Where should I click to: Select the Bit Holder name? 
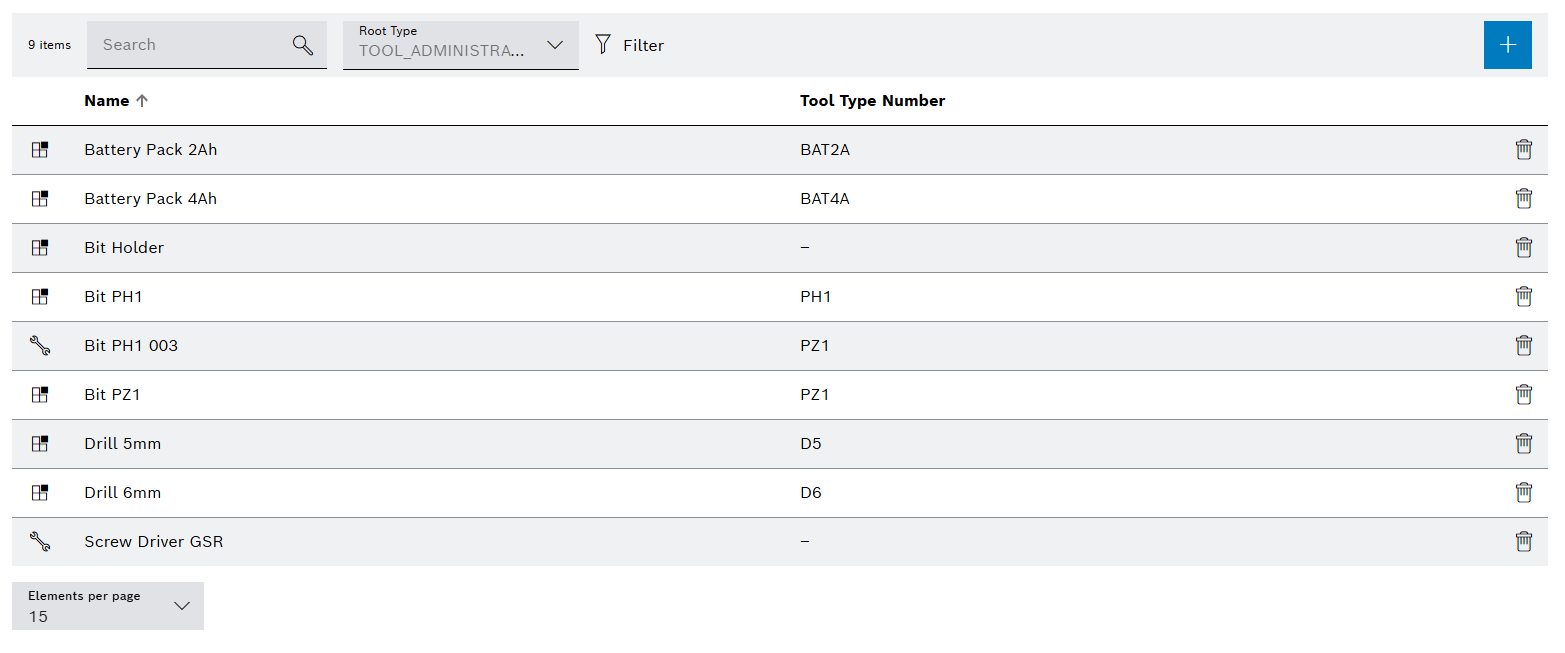pos(124,247)
